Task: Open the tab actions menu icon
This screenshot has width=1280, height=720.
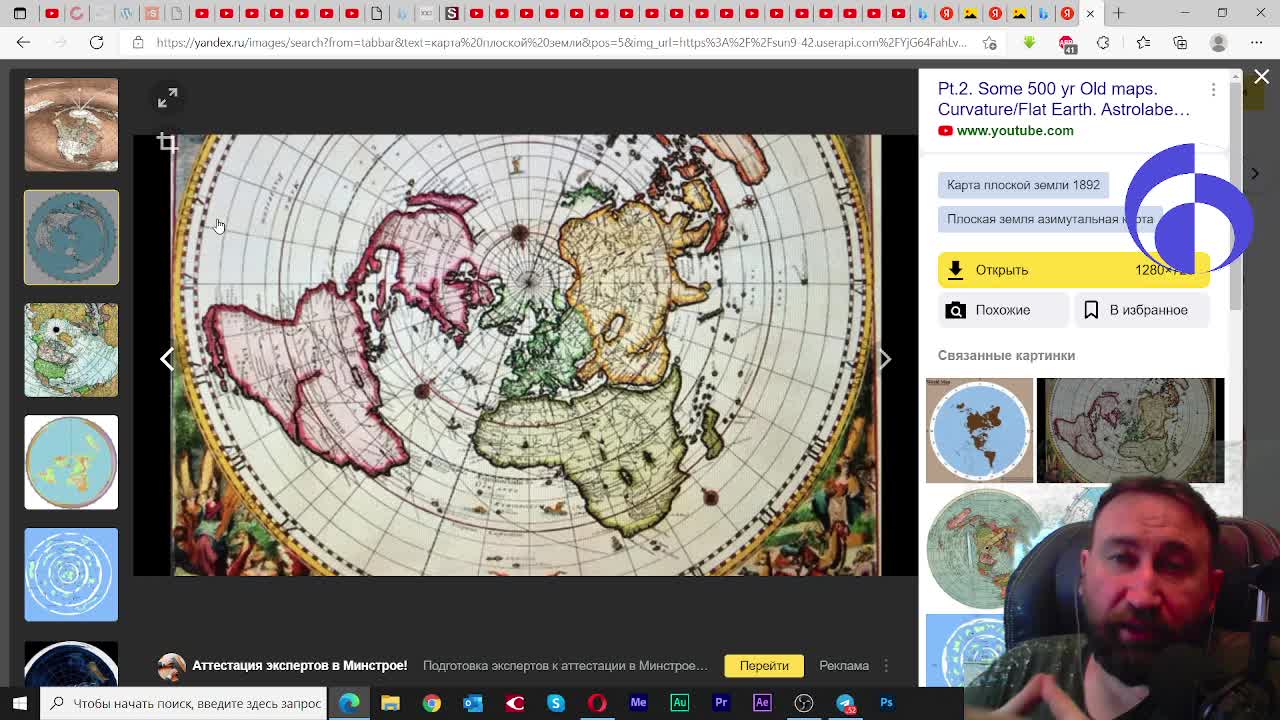Action: (x=20, y=14)
